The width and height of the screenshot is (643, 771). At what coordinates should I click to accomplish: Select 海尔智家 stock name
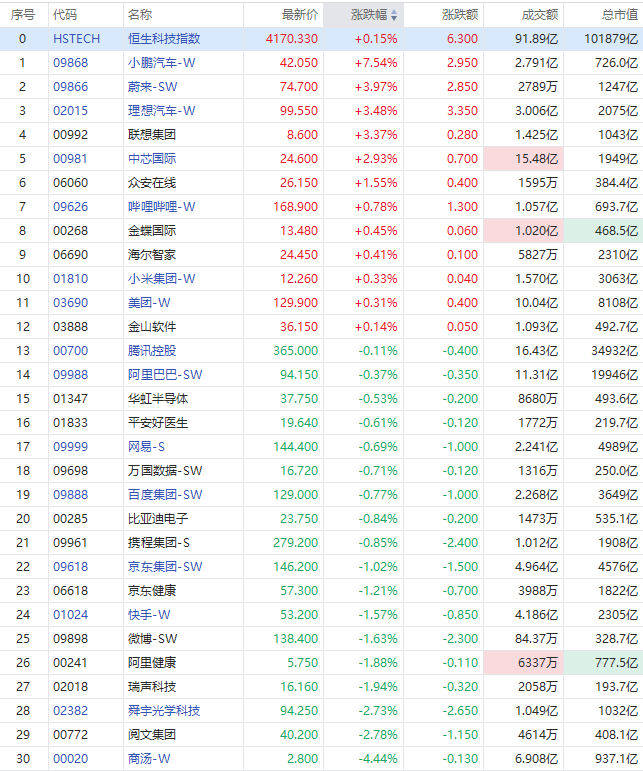click(x=151, y=255)
